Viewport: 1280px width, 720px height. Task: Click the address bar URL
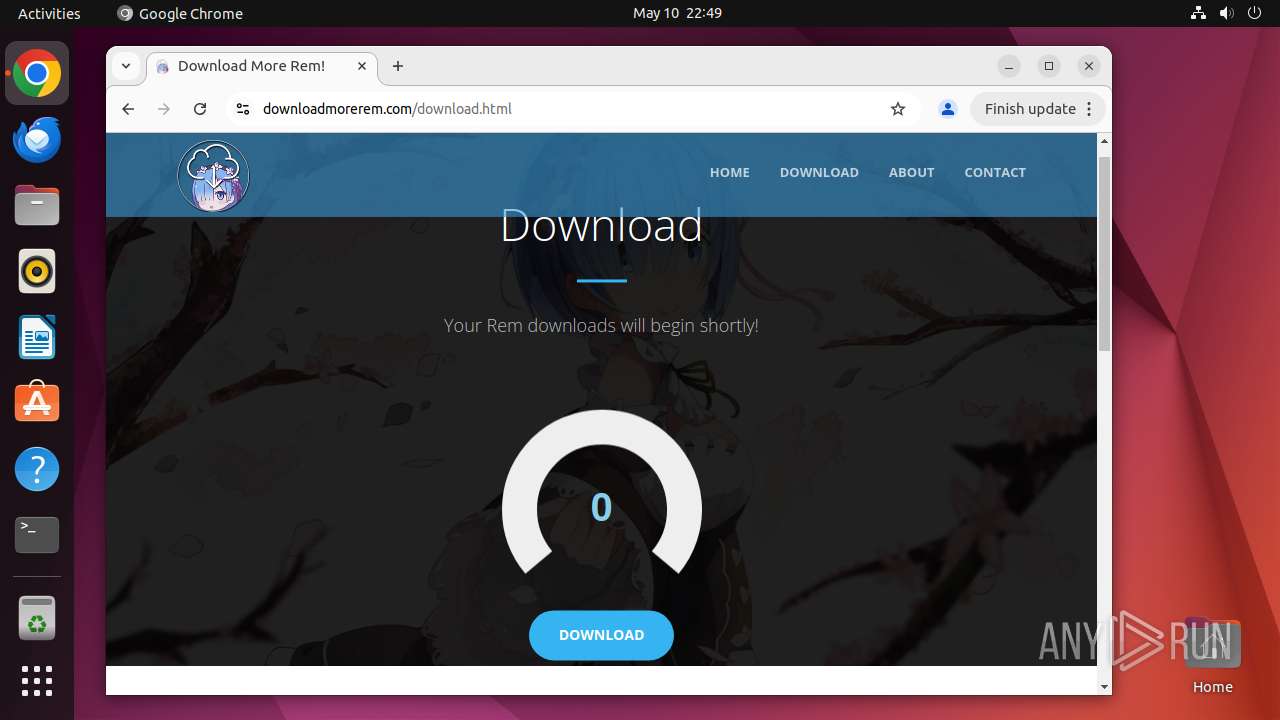click(x=387, y=109)
